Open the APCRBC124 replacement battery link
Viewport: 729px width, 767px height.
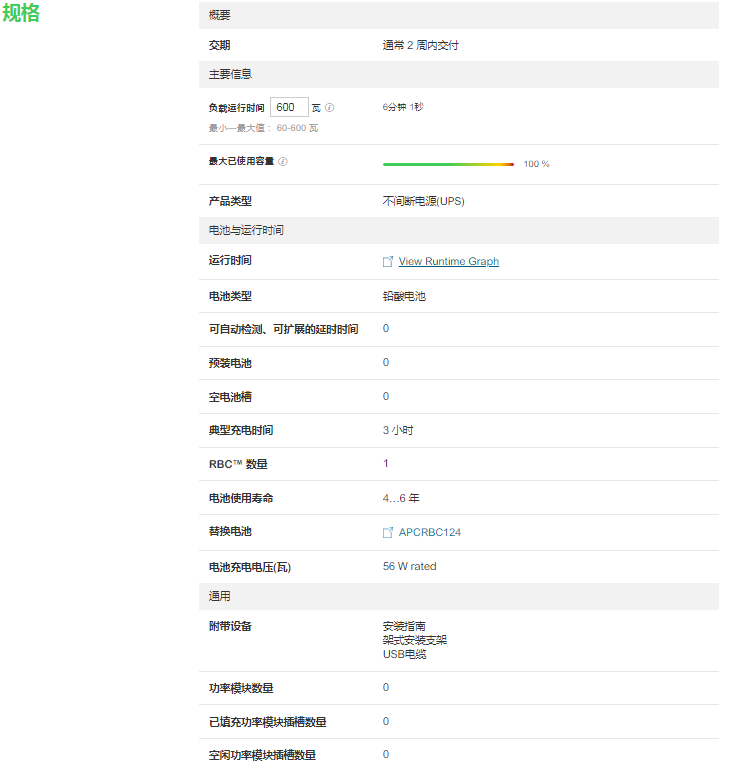(x=429, y=533)
